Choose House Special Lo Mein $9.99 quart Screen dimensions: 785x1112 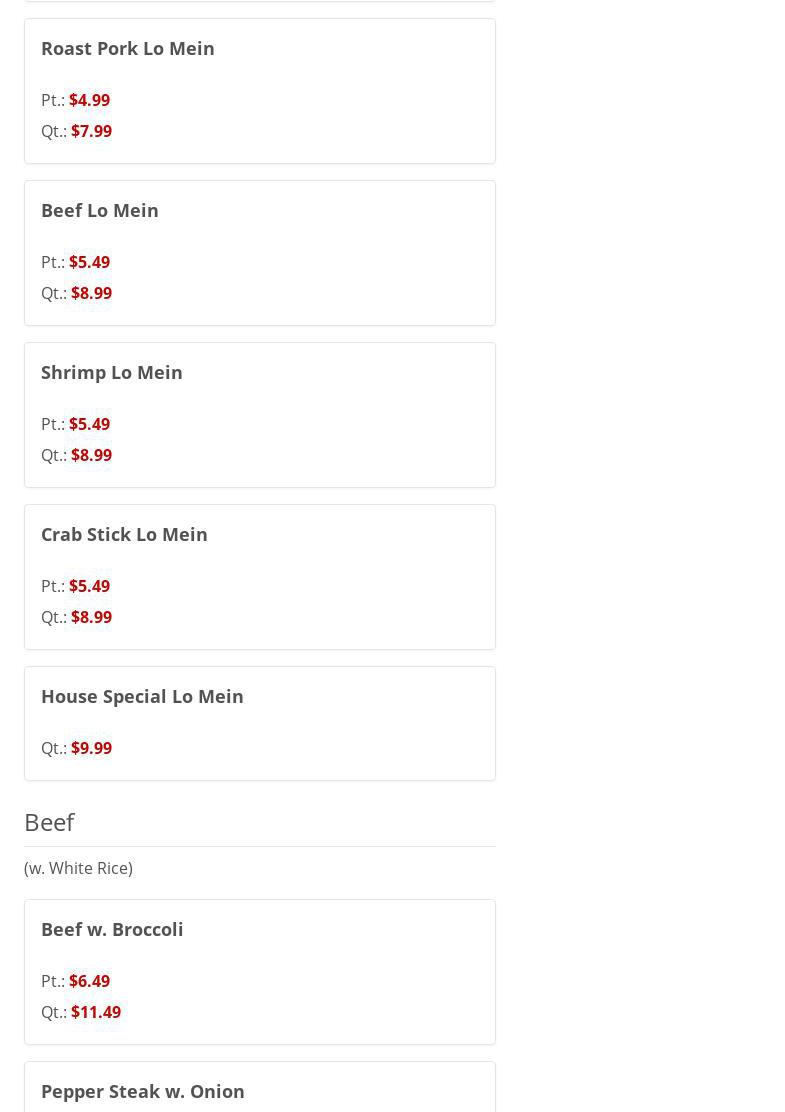[x=91, y=748]
